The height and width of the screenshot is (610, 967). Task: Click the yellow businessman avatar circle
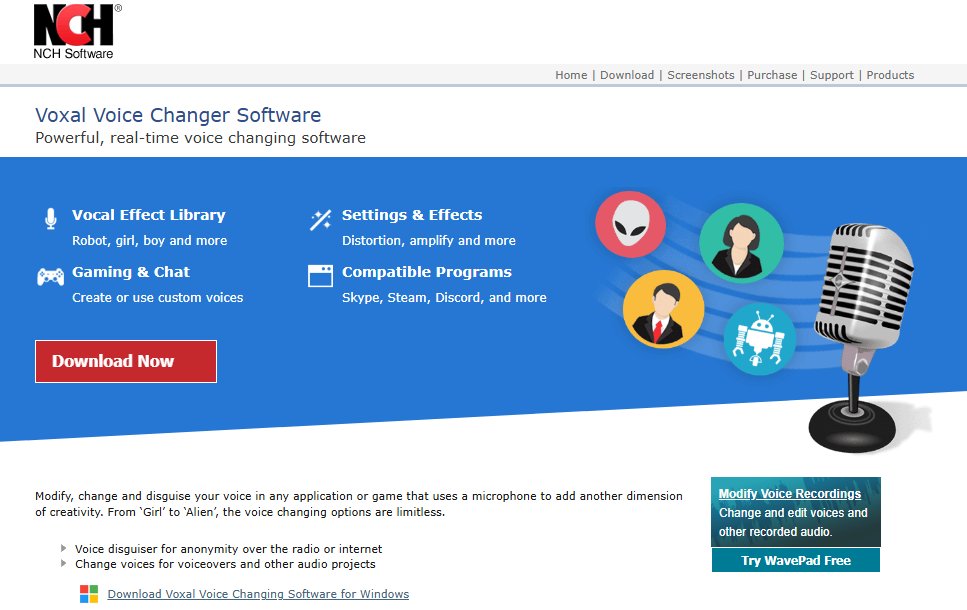pyautogui.click(x=664, y=309)
